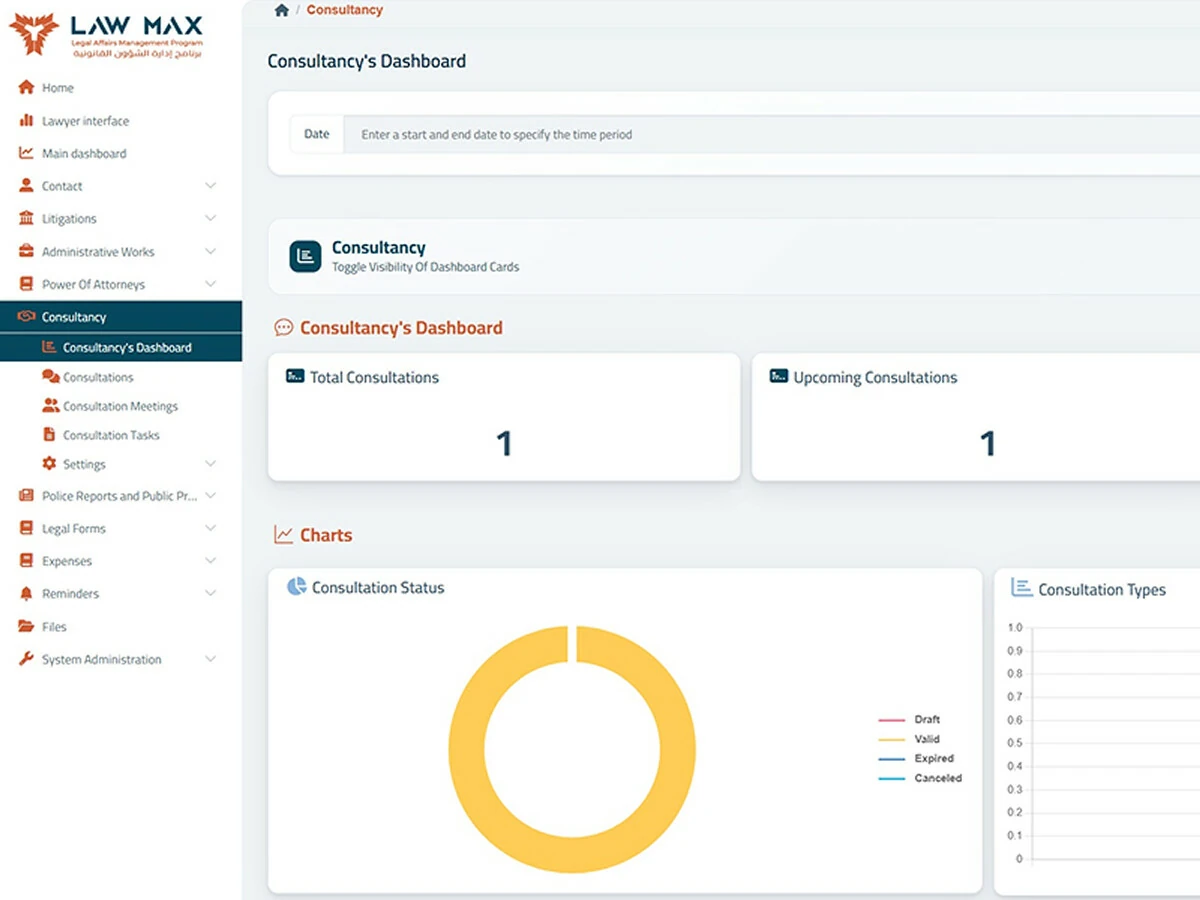Click the Consultation Meetings people icon

point(50,406)
